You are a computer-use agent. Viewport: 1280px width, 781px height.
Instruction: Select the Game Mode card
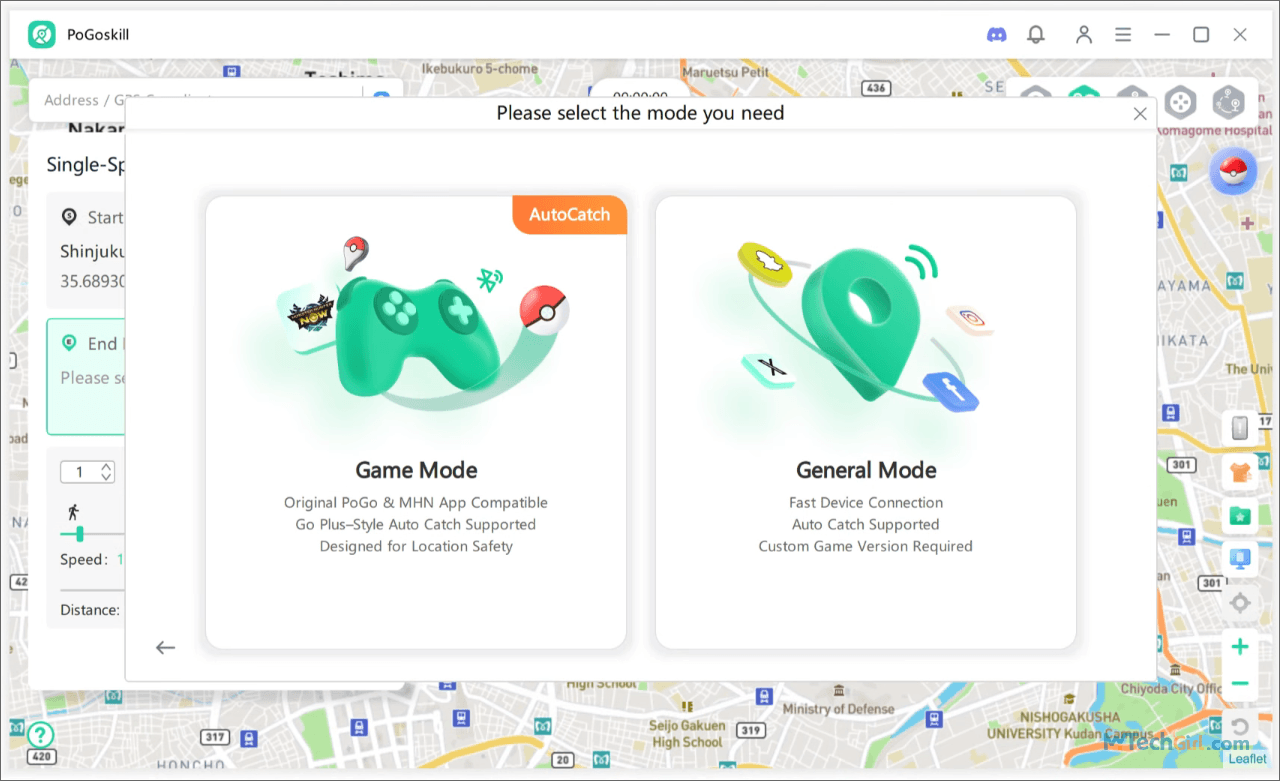click(416, 422)
